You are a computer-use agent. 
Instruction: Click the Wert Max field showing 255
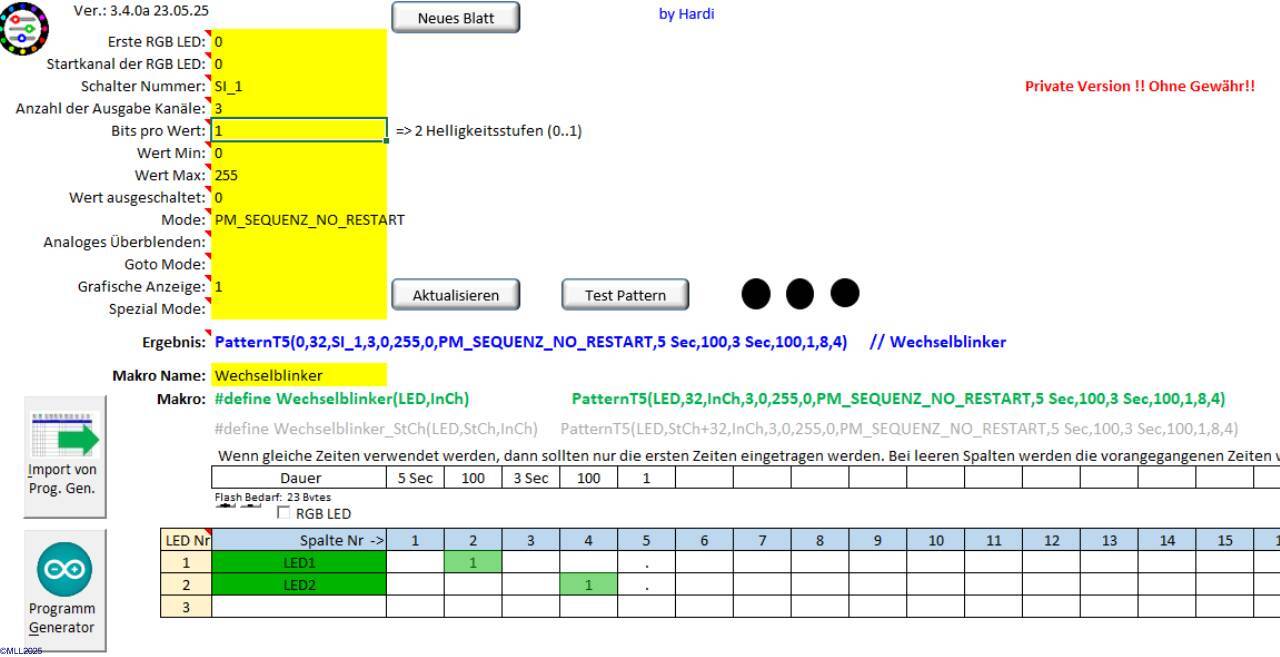[298, 175]
